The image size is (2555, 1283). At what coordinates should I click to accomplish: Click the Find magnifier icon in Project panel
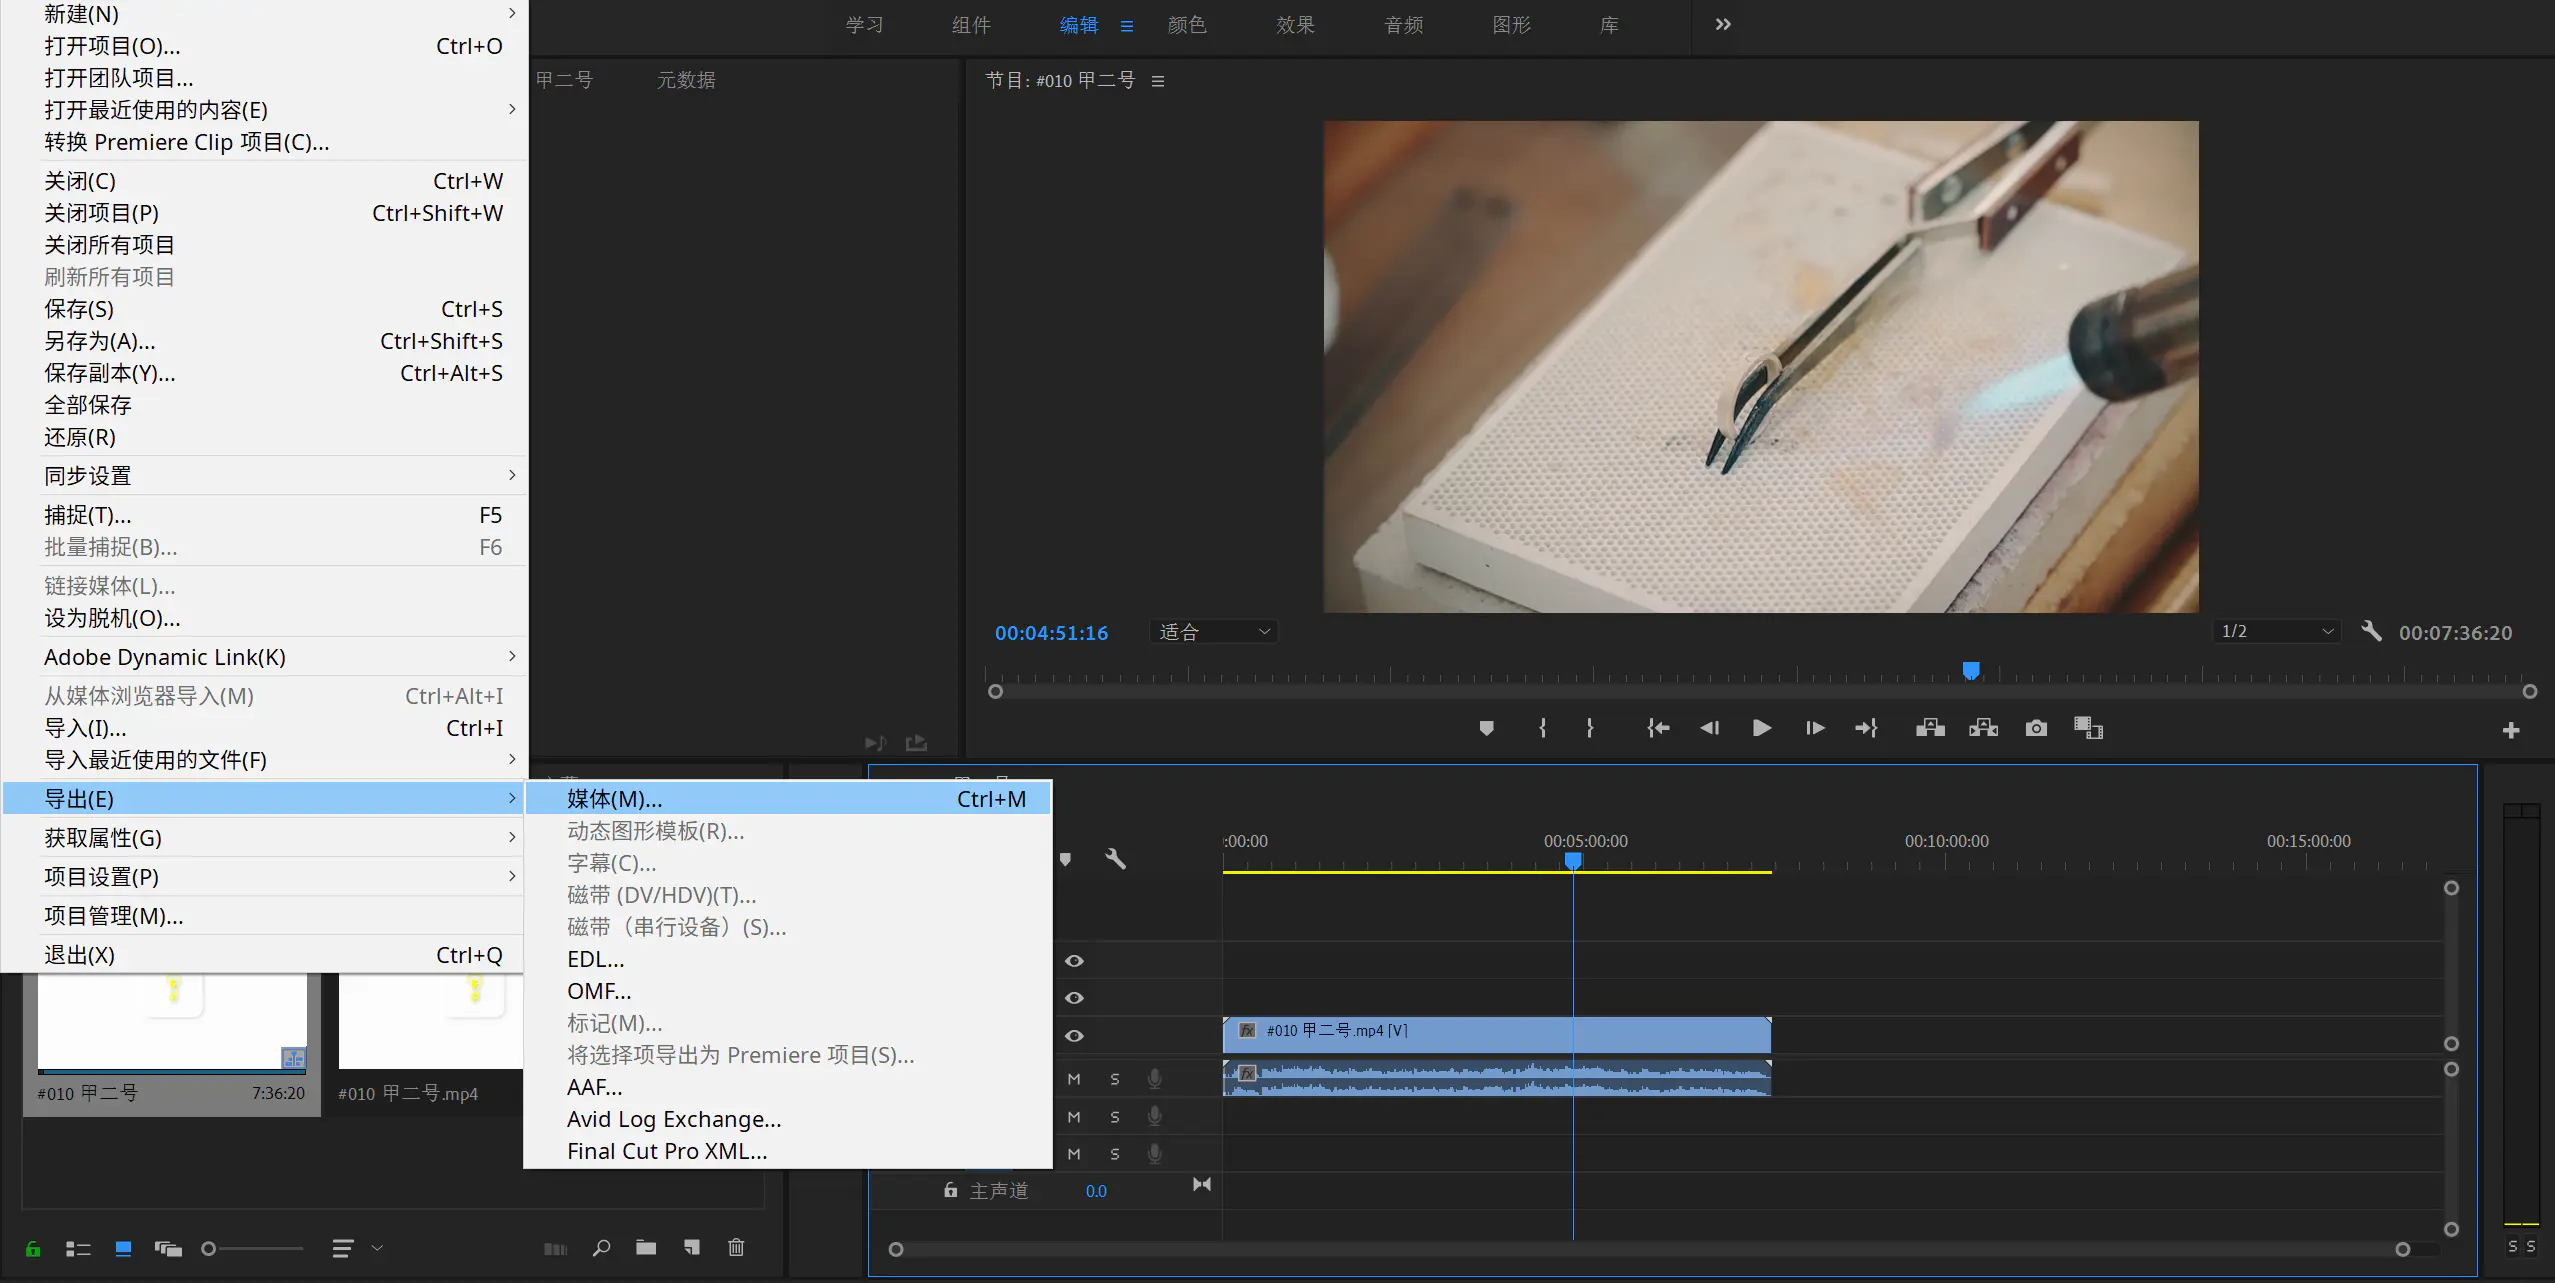pyautogui.click(x=601, y=1247)
